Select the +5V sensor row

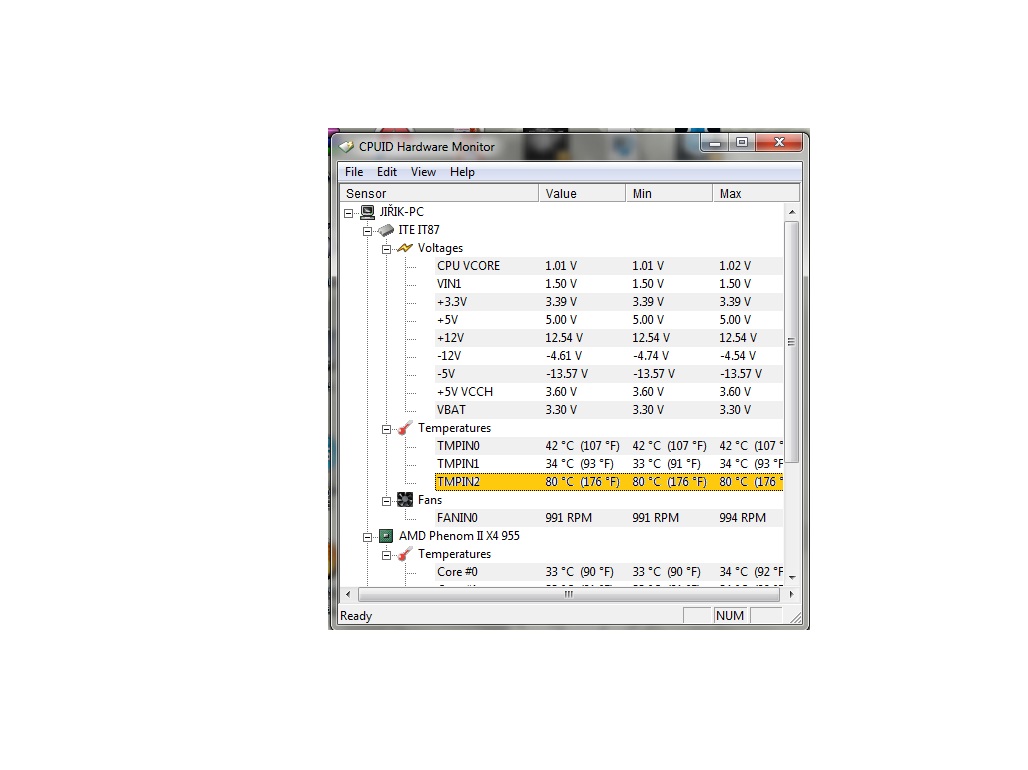point(609,320)
